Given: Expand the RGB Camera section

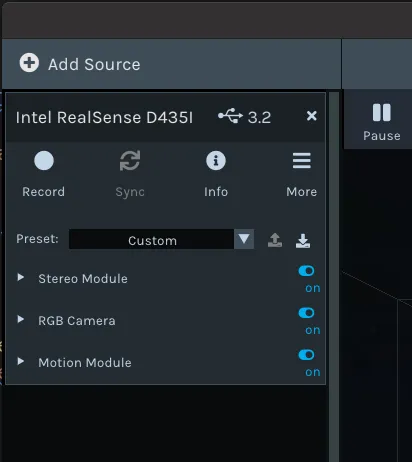Looking at the screenshot, I should pyautogui.click(x=21, y=319).
